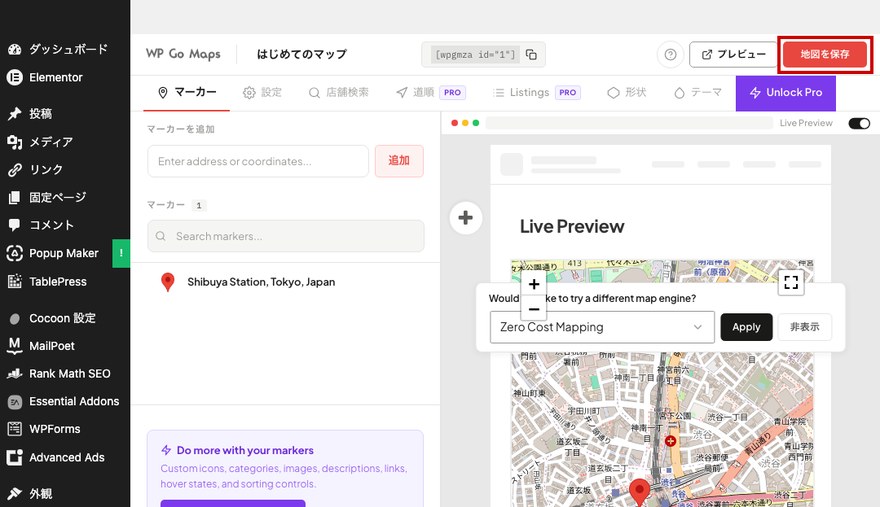The height and width of the screenshot is (507, 880).
Task: Open the help question mark icon
Action: tap(670, 54)
